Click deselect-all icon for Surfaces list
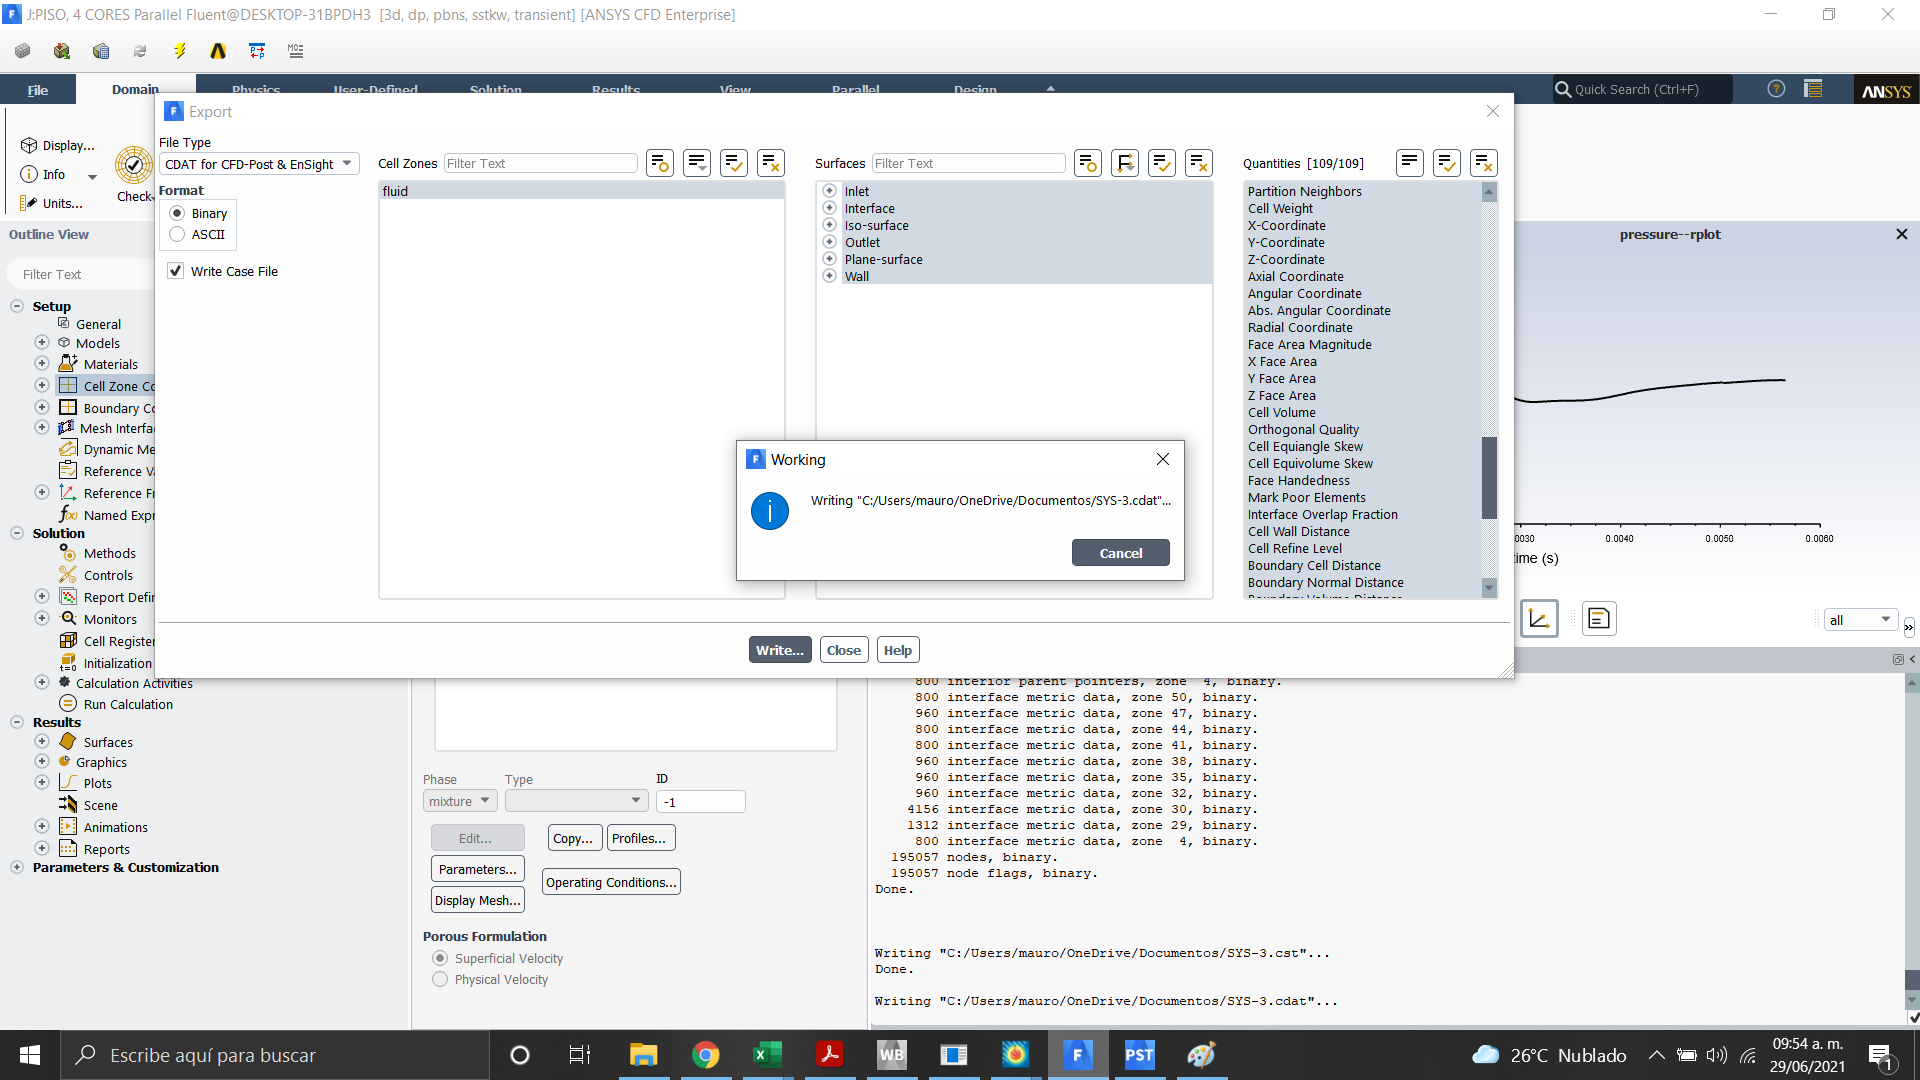The height and width of the screenshot is (1080, 1920). 1198,163
